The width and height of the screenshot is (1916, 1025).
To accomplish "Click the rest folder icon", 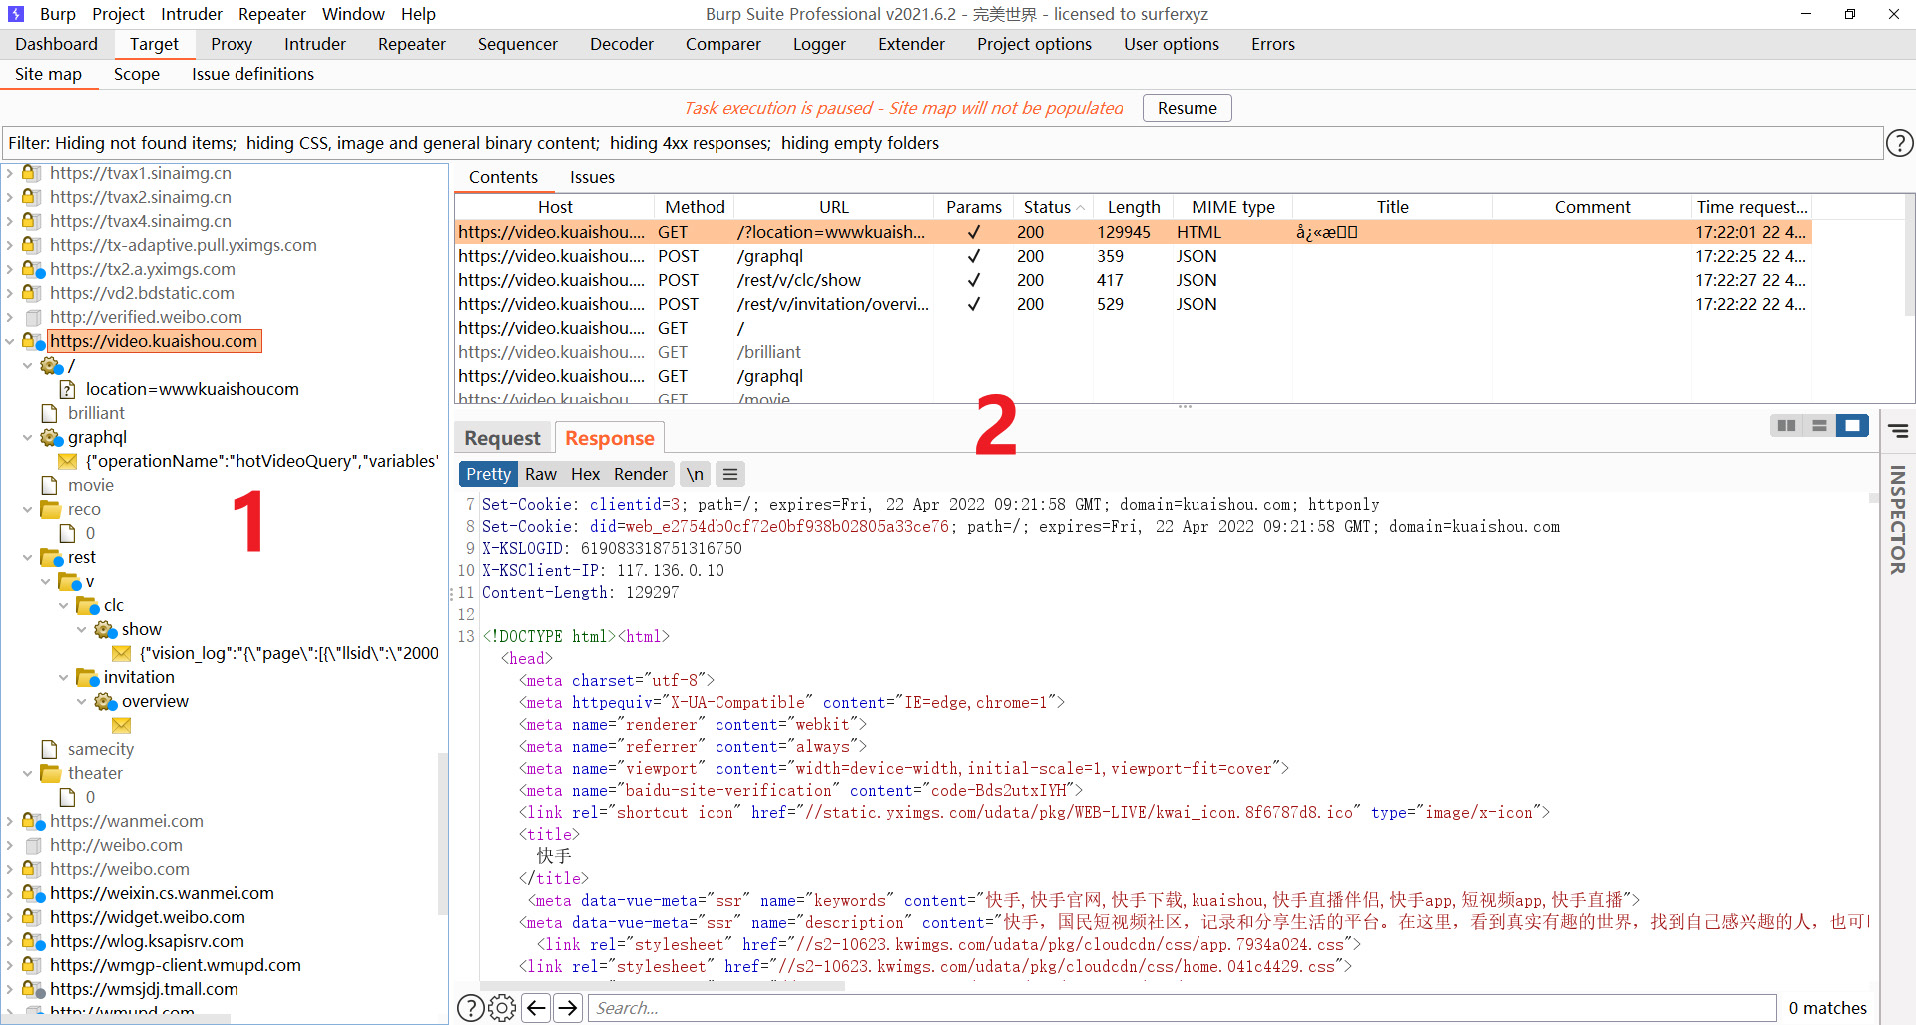I will (x=51, y=557).
